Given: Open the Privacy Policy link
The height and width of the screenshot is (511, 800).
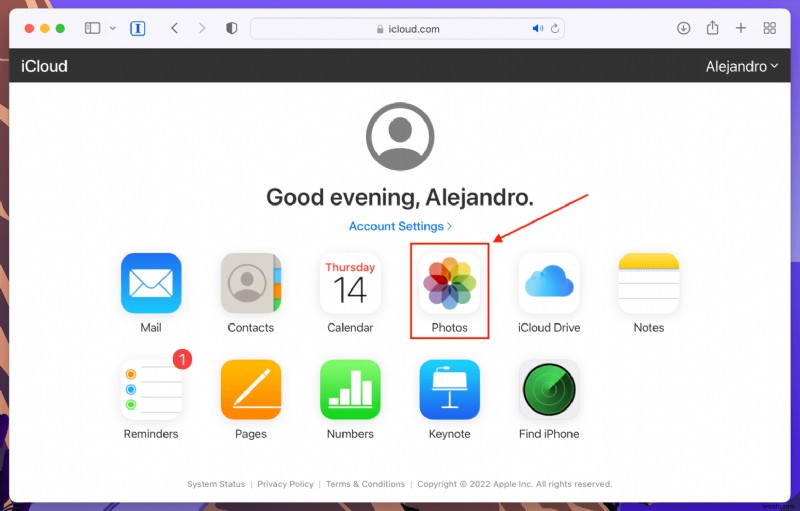Looking at the screenshot, I should tap(285, 484).
